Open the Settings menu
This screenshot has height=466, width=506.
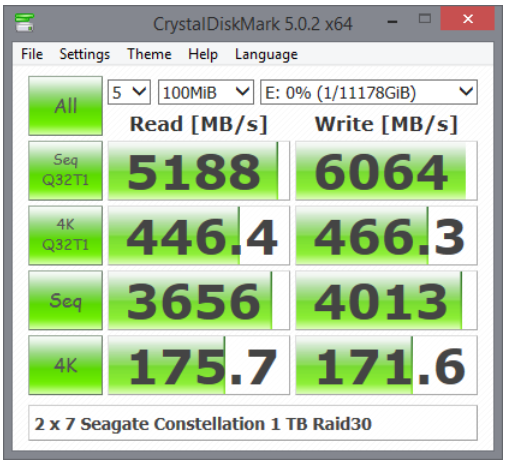point(85,54)
